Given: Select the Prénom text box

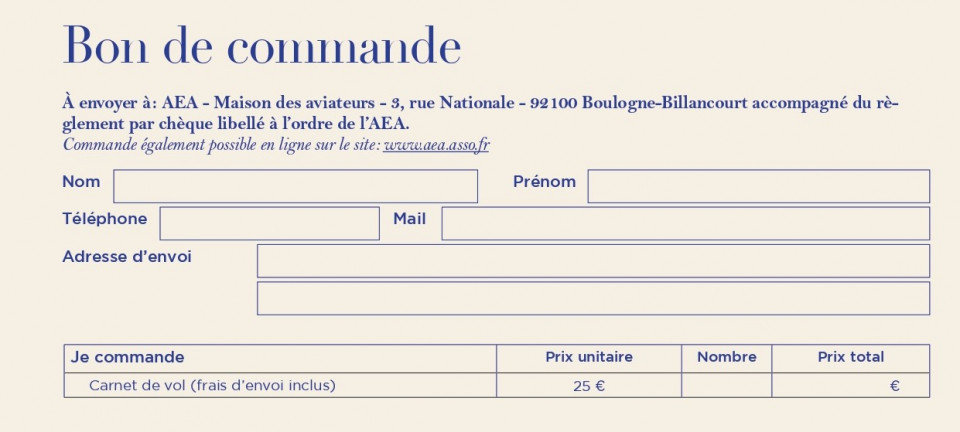Looking at the screenshot, I should (x=759, y=186).
